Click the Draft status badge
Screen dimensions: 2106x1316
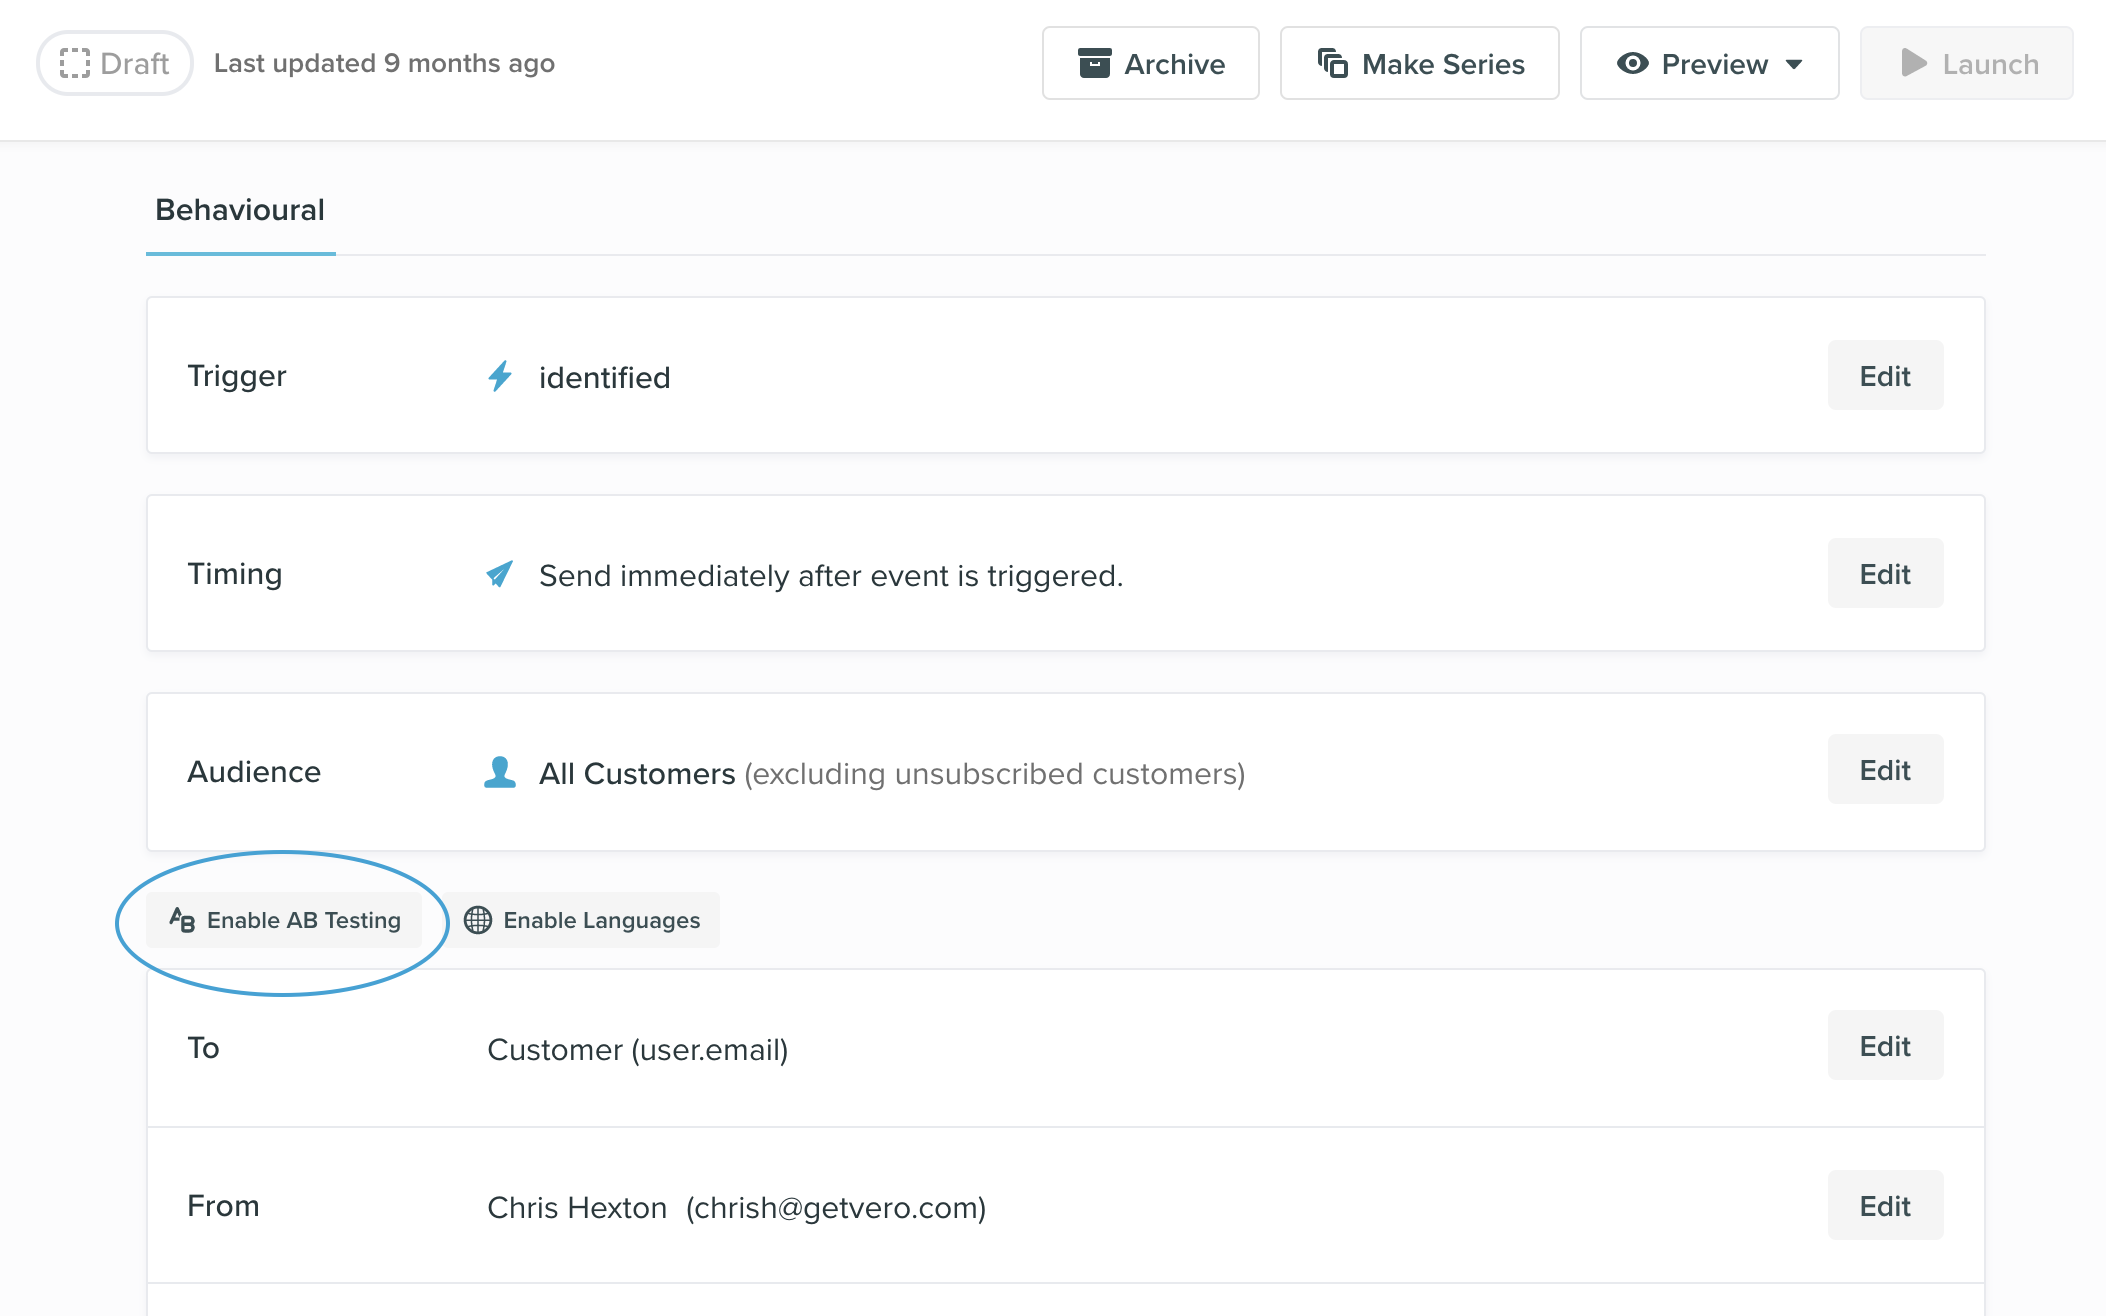(114, 63)
